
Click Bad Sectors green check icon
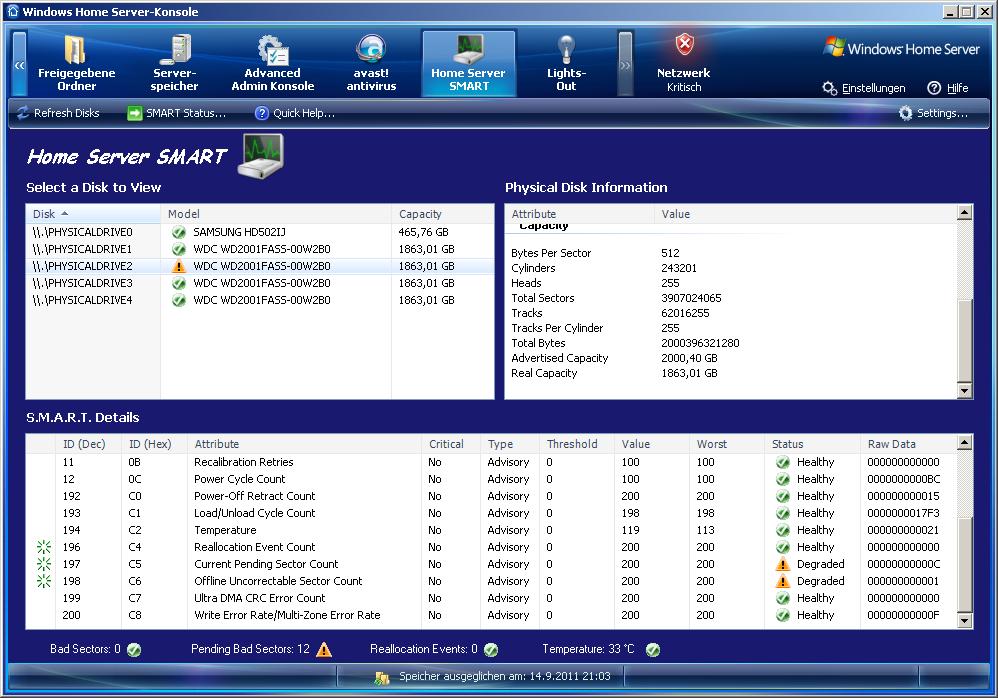point(134,650)
